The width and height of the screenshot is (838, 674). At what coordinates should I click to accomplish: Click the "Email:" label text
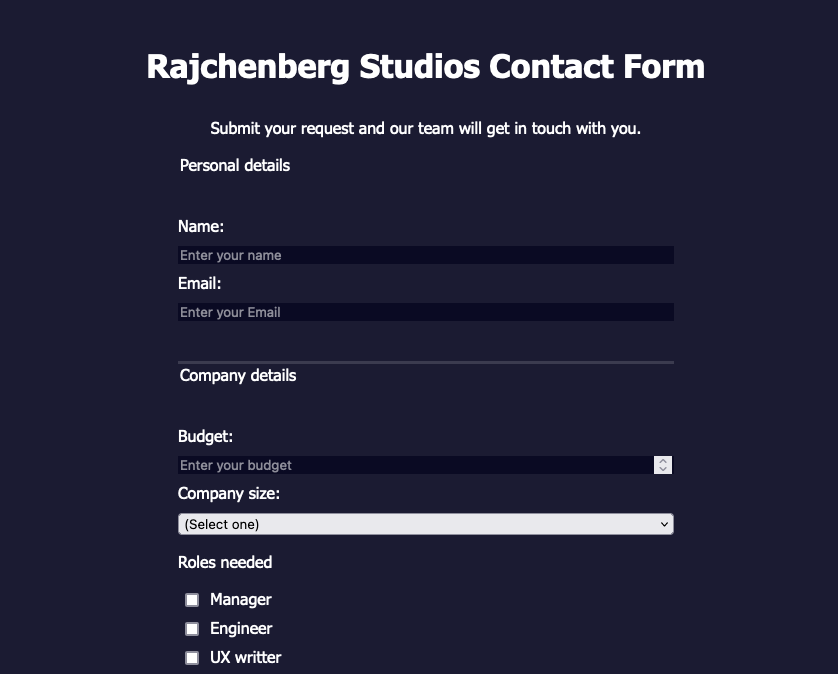point(199,284)
